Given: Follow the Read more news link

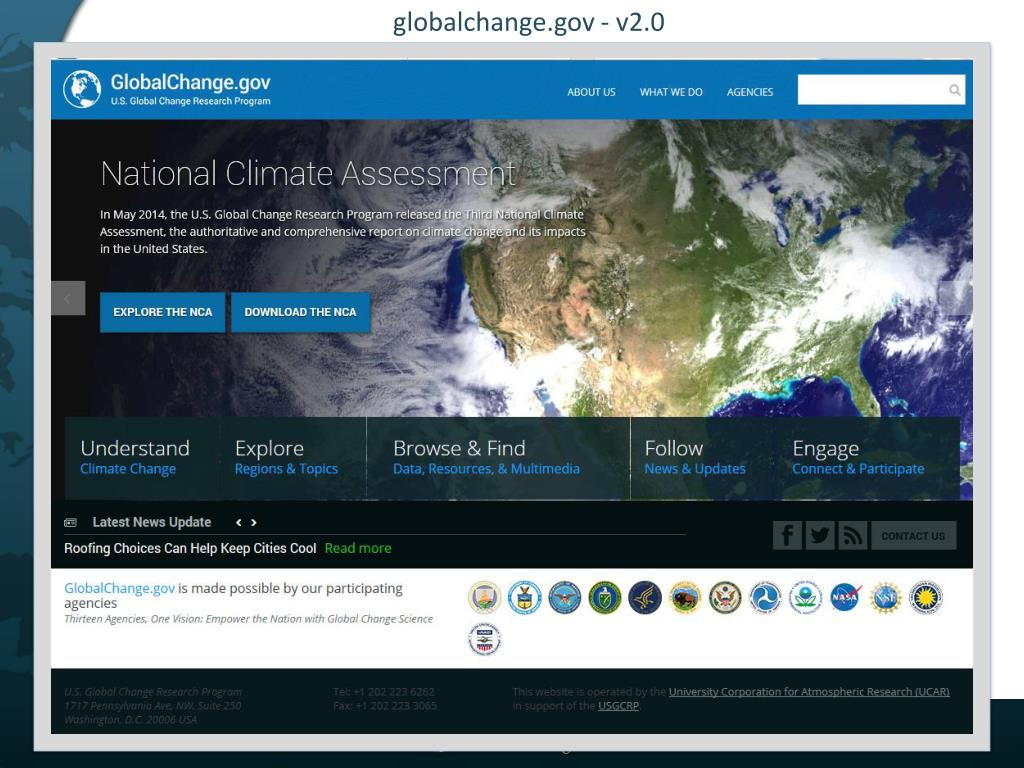Looking at the screenshot, I should pyautogui.click(x=358, y=549).
